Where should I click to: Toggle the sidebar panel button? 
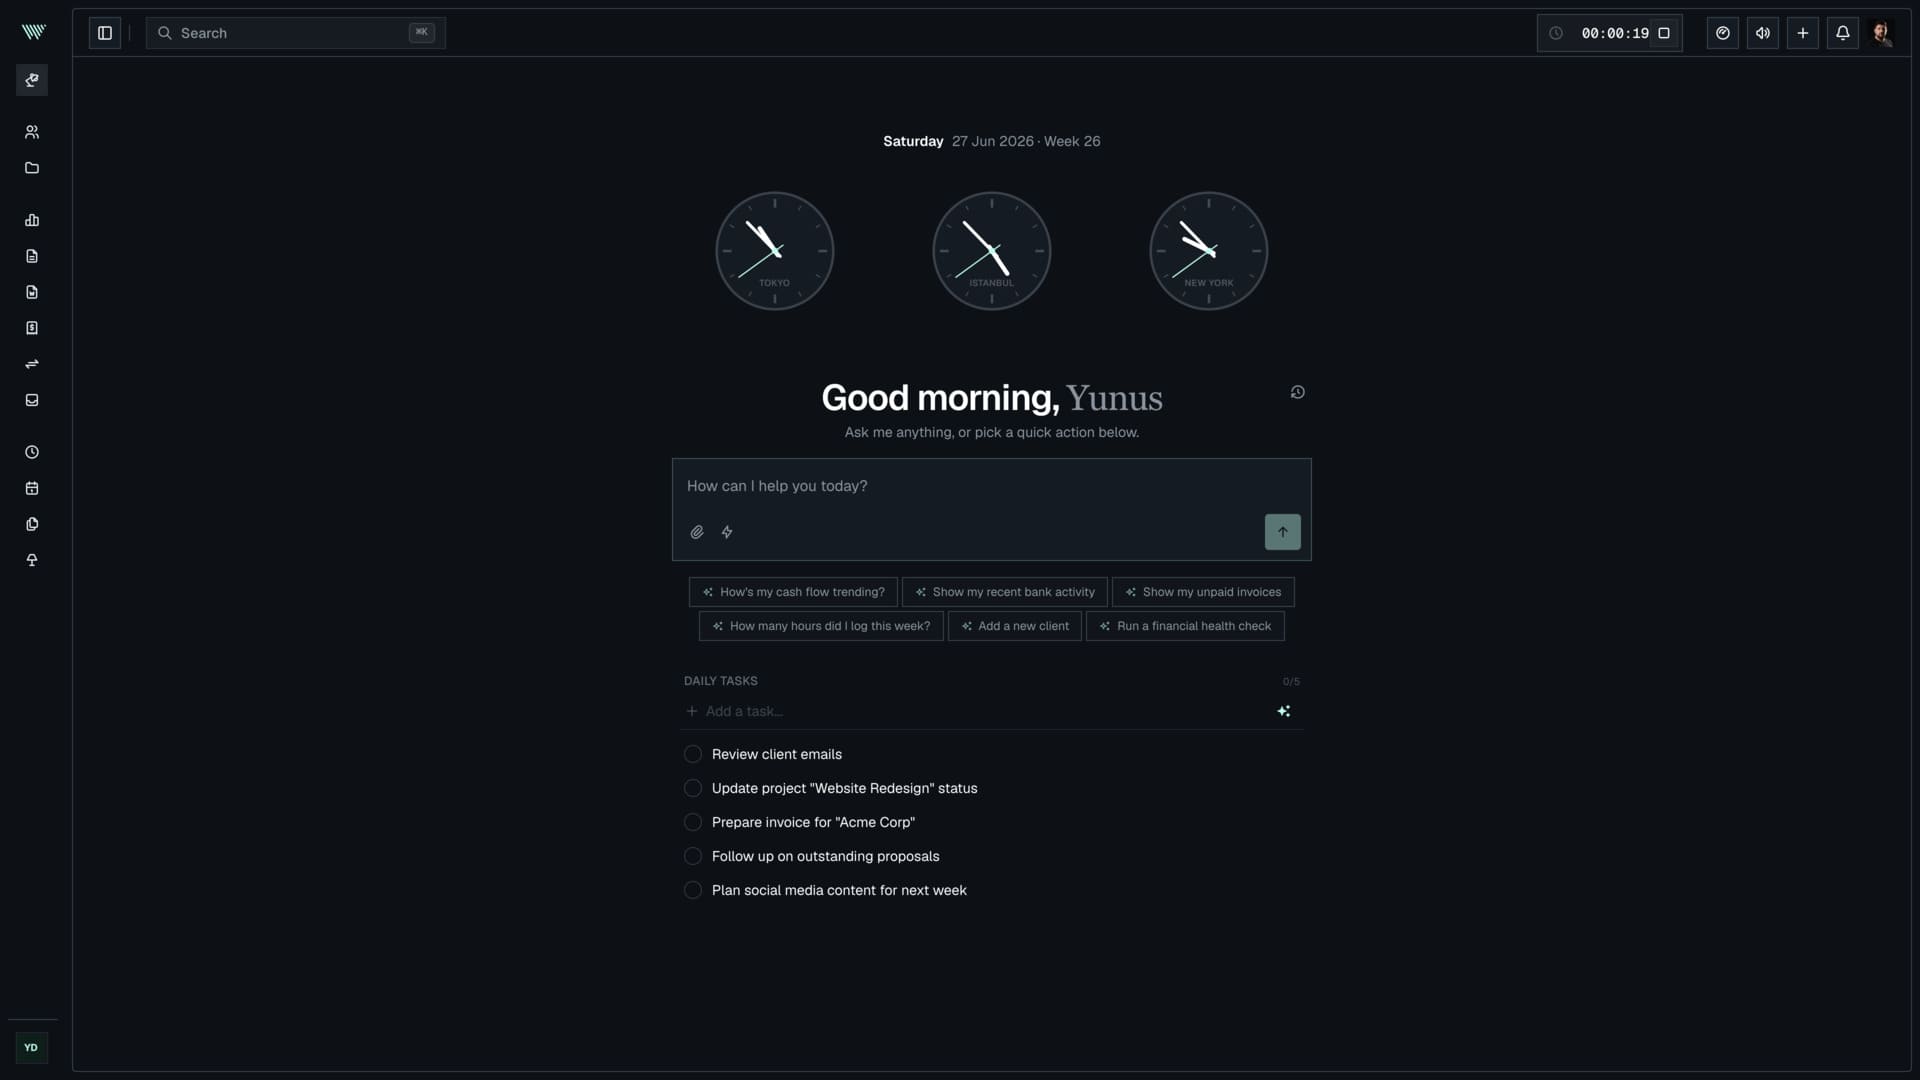tap(105, 33)
